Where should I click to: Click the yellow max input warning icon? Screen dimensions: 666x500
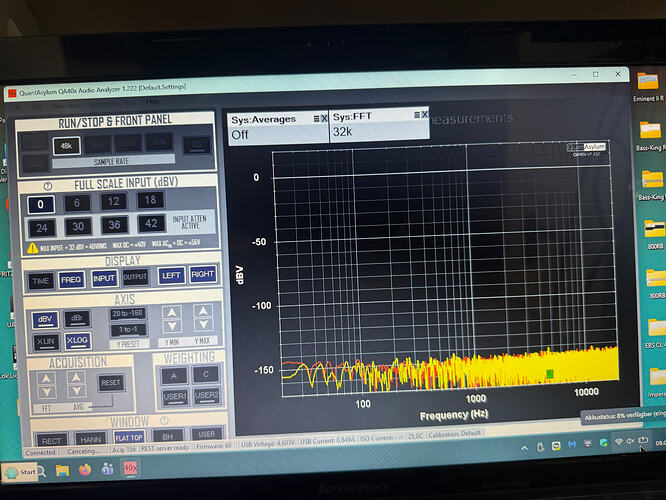click(32, 248)
